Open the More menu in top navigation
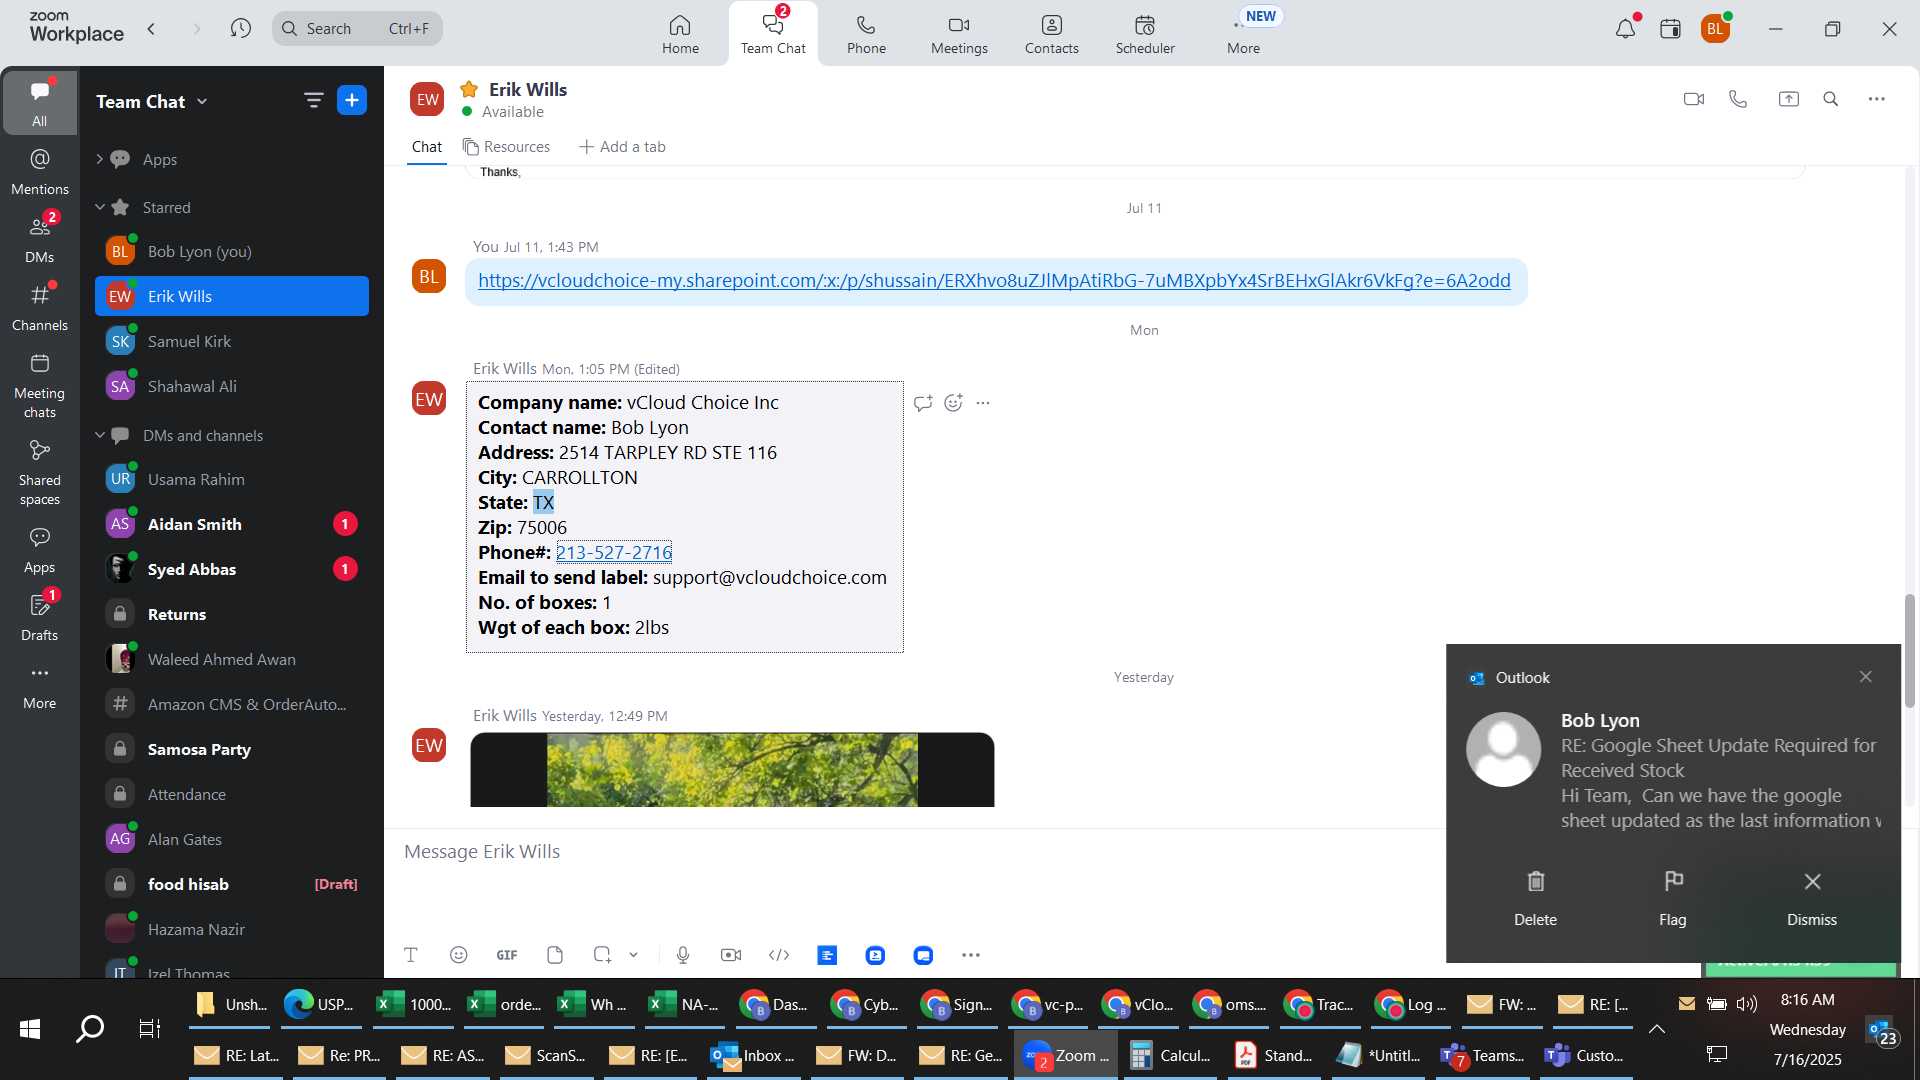Viewport: 1920px width, 1080px height. (1243, 34)
